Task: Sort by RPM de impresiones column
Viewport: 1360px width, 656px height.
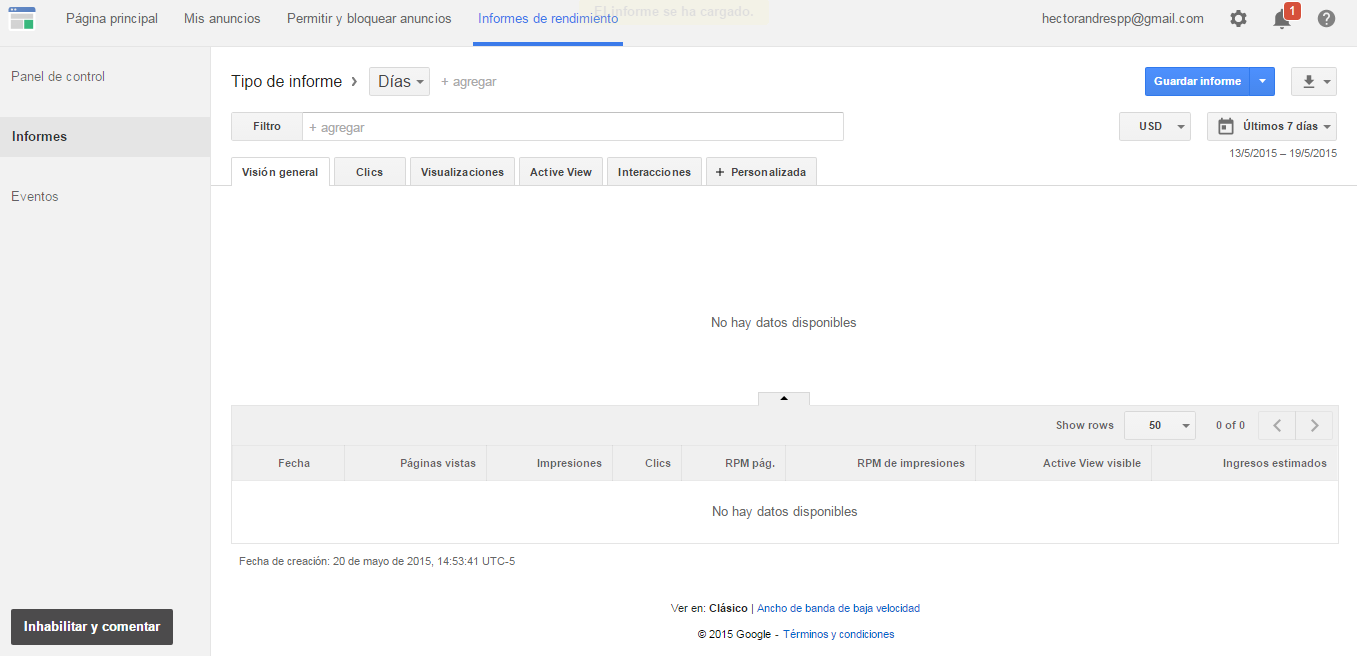Action: pyautogui.click(x=910, y=463)
